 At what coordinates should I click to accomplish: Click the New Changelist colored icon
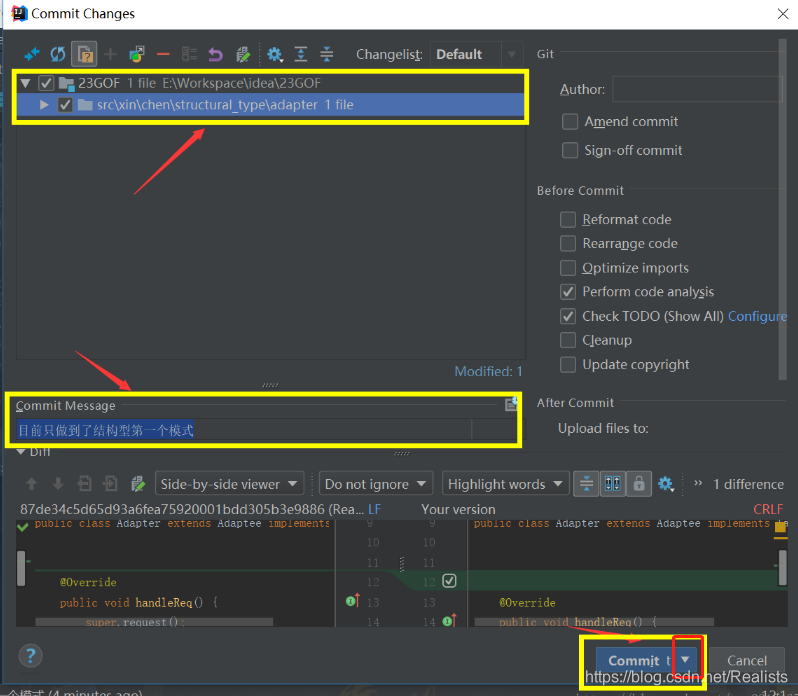[136, 54]
